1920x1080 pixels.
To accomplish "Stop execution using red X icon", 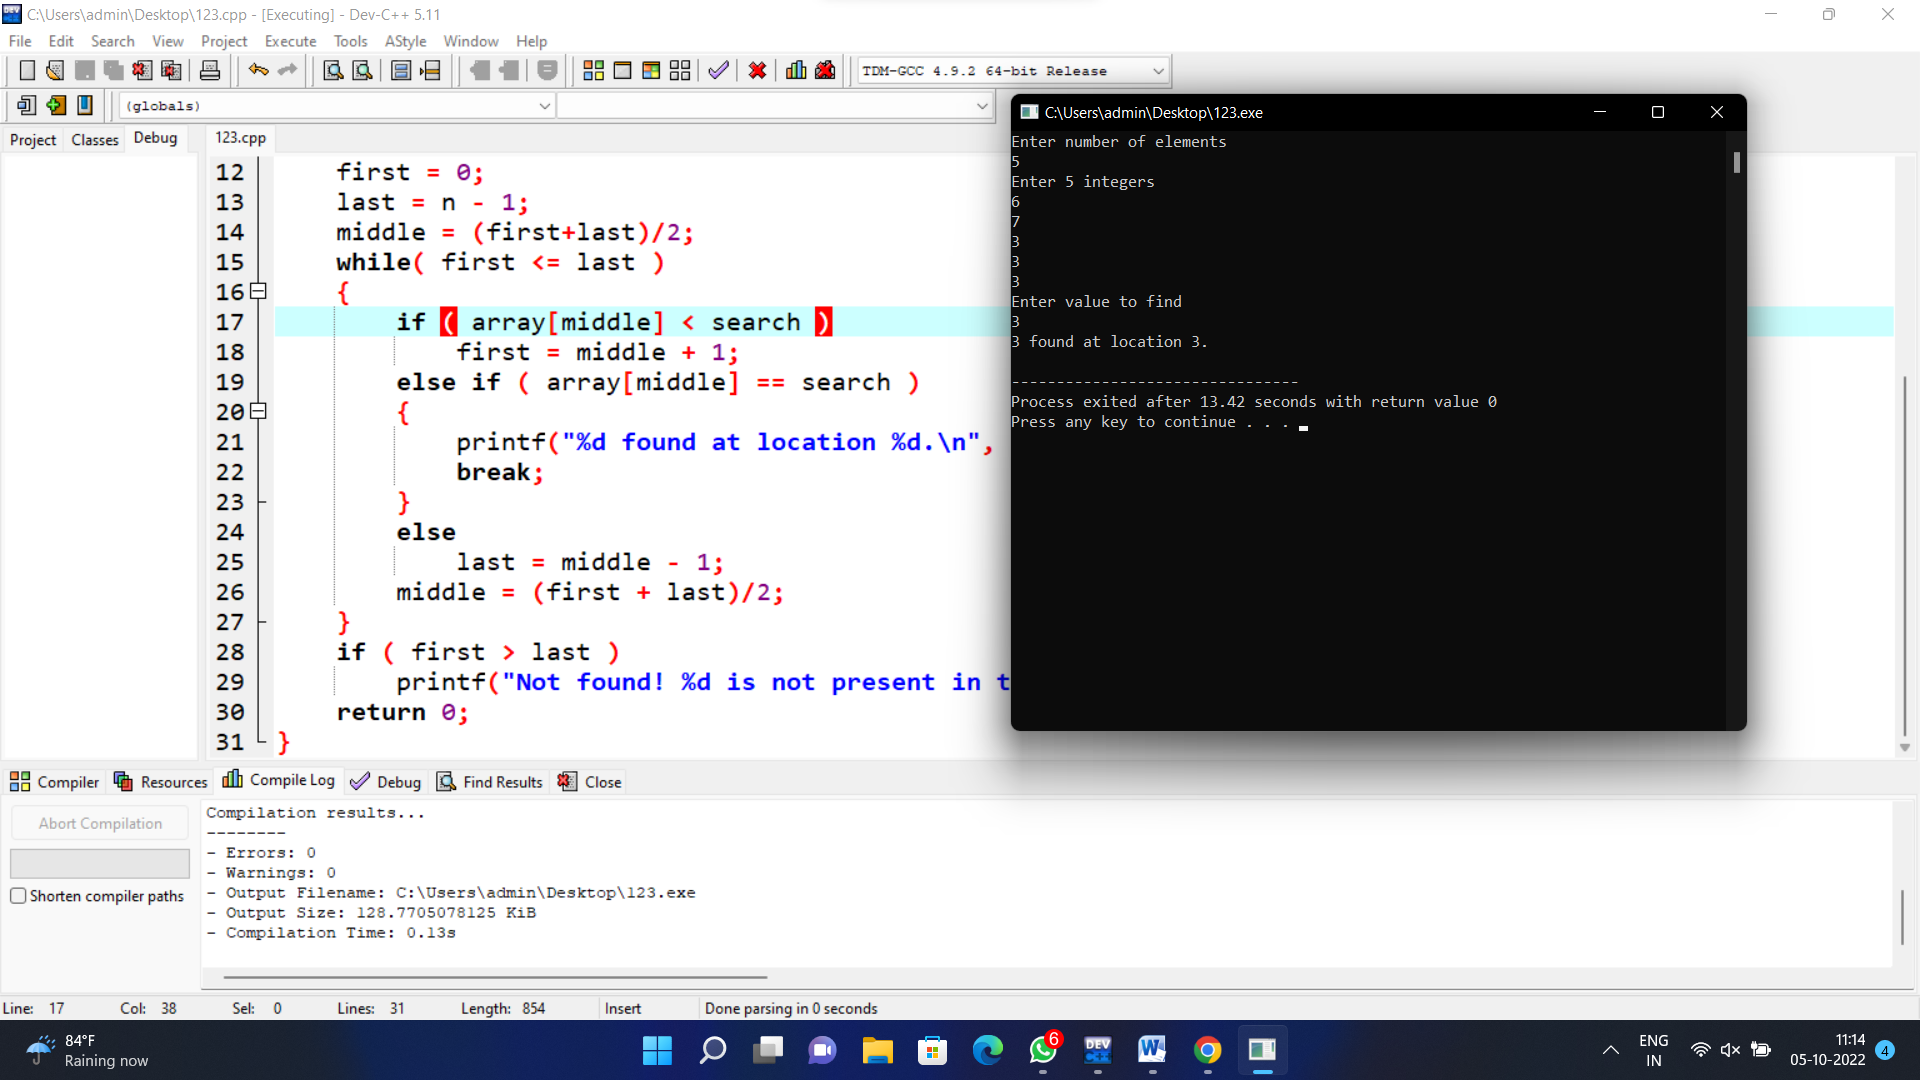I will (757, 70).
